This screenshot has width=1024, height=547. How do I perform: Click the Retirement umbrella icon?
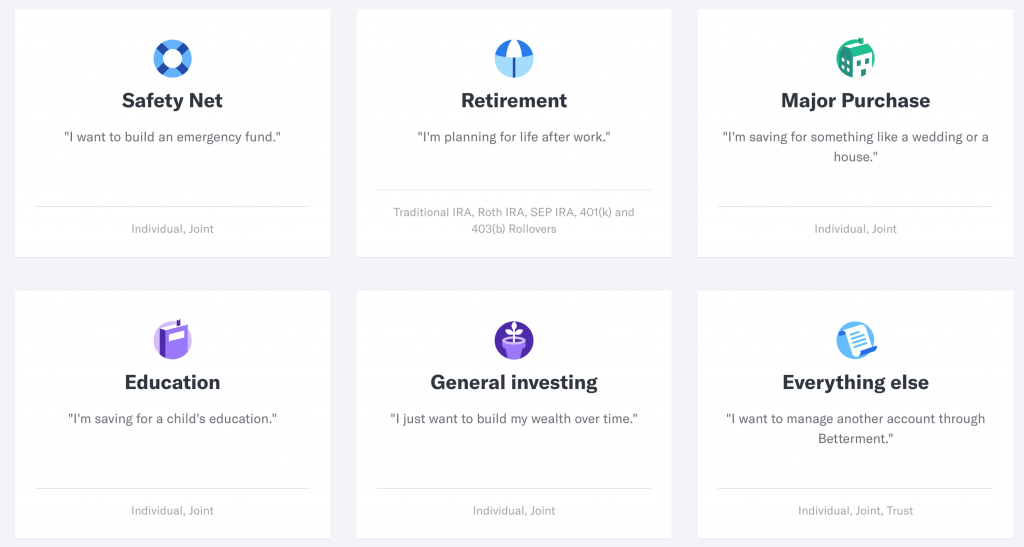point(514,59)
